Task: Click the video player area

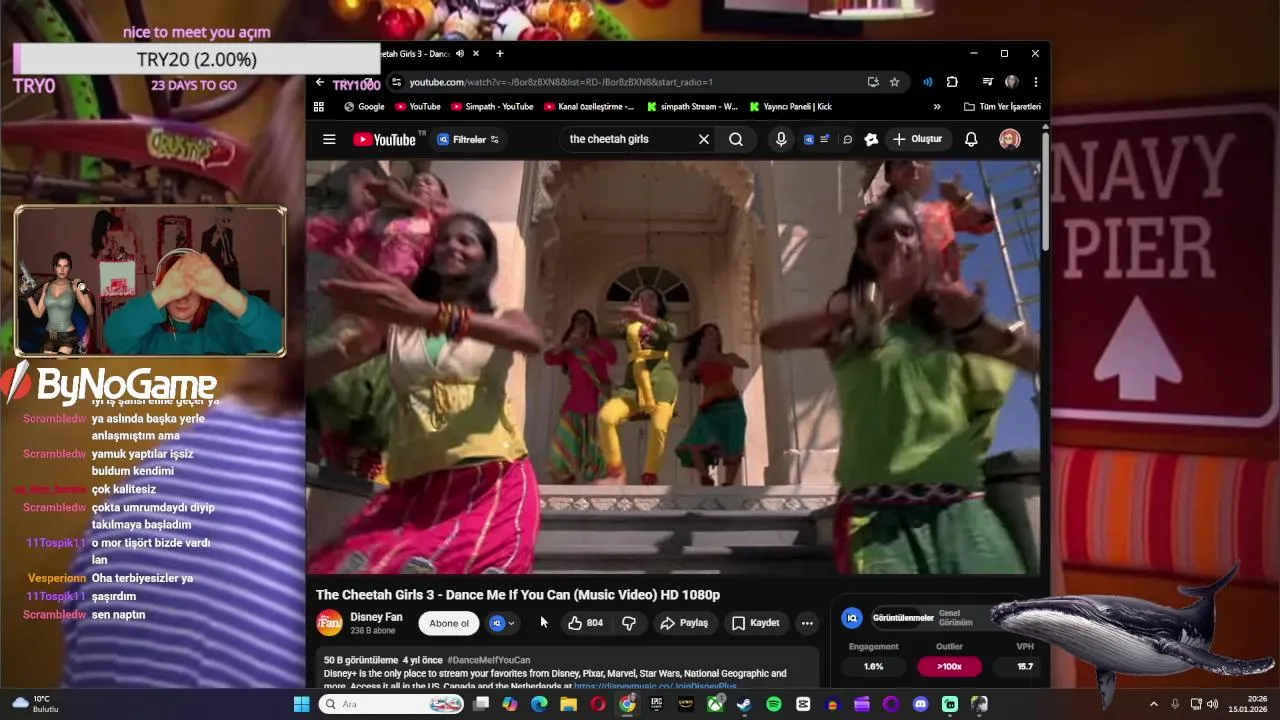Action: click(673, 367)
